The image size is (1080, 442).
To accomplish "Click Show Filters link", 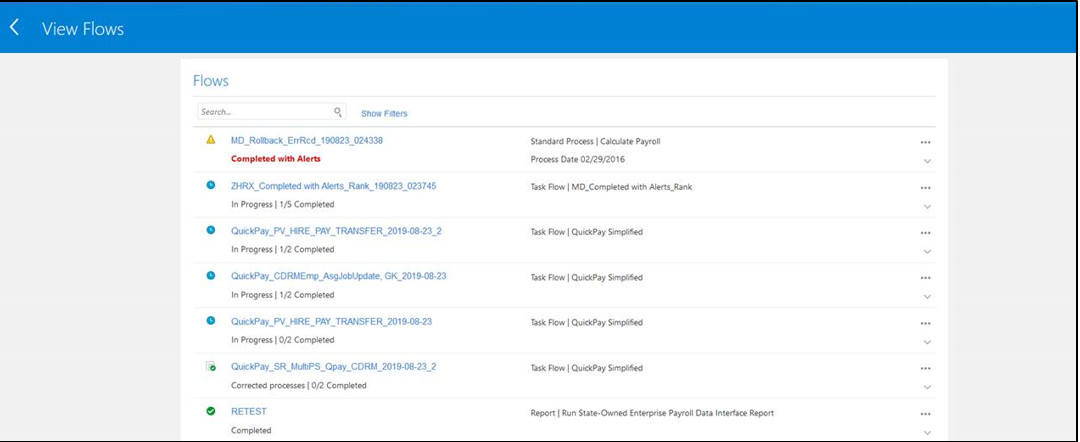I will pos(384,114).
